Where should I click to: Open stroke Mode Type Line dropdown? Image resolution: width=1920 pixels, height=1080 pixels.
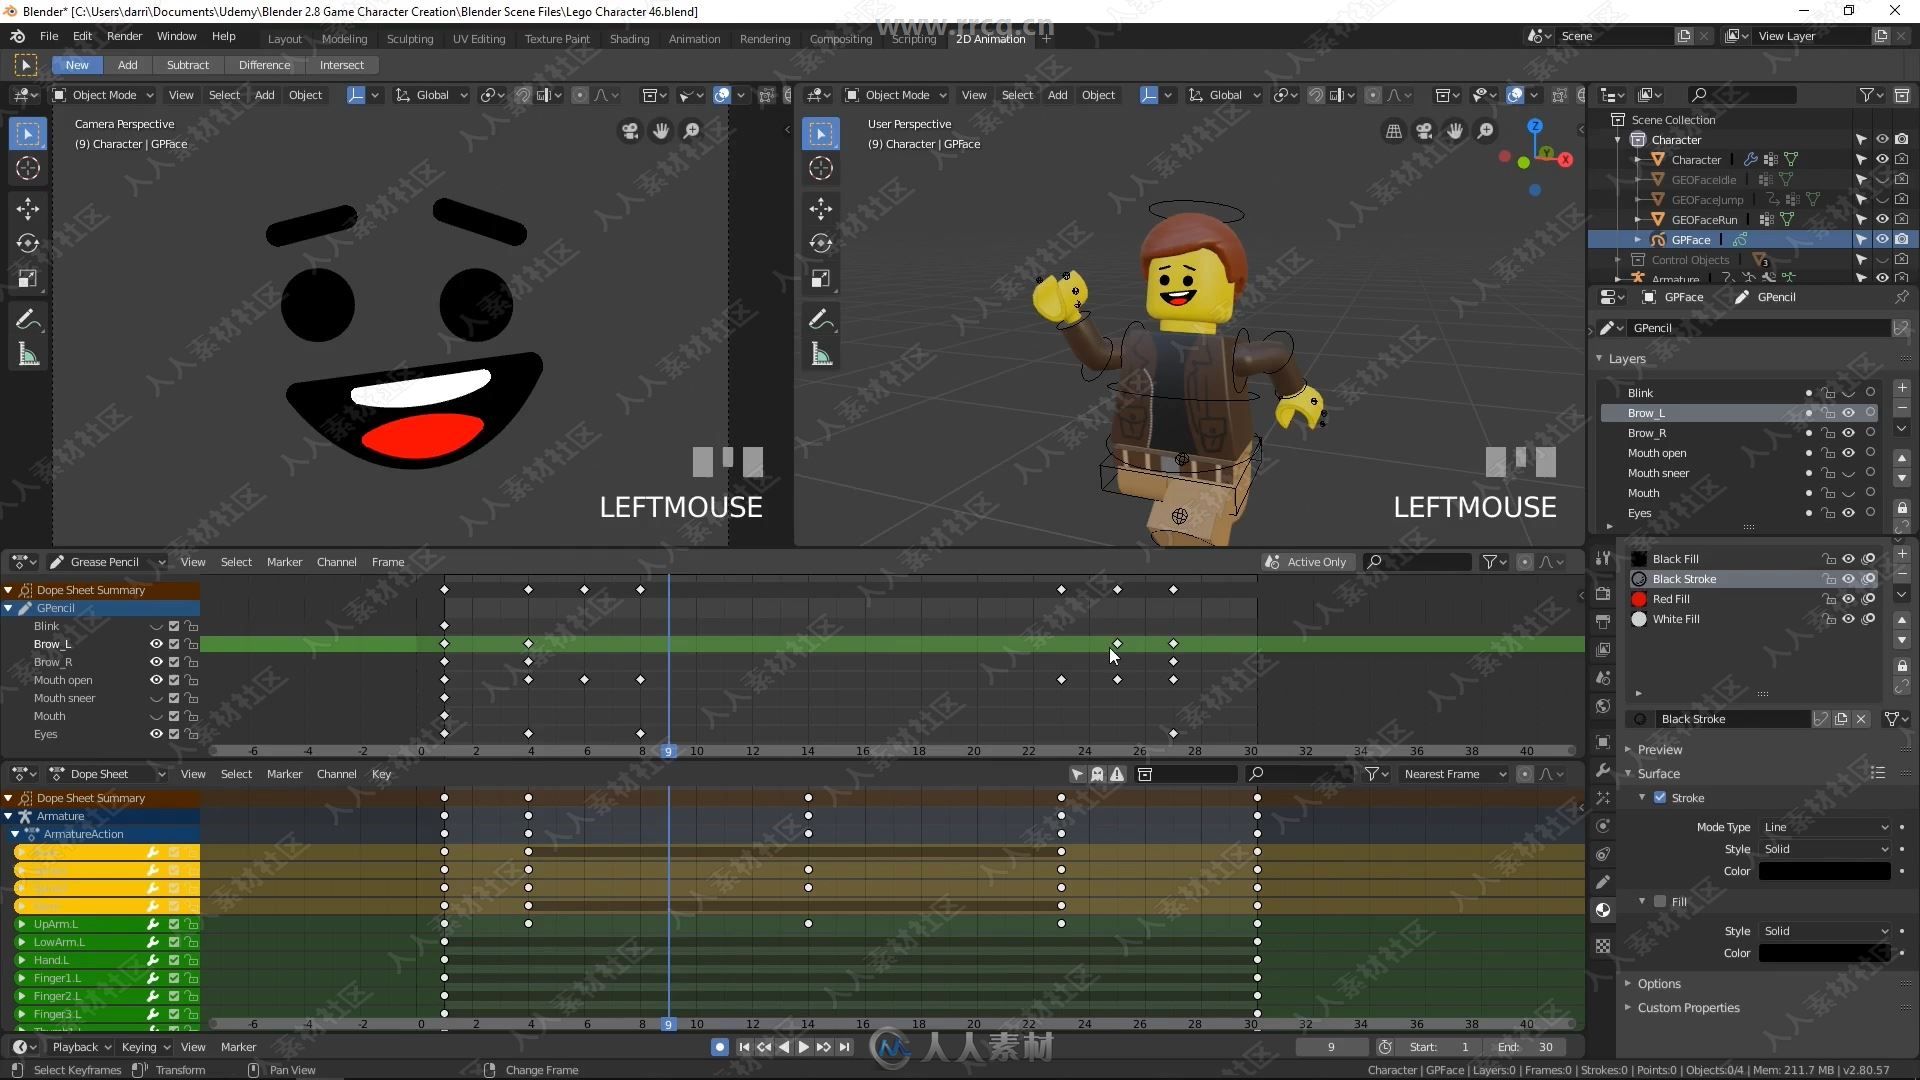pyautogui.click(x=1825, y=827)
